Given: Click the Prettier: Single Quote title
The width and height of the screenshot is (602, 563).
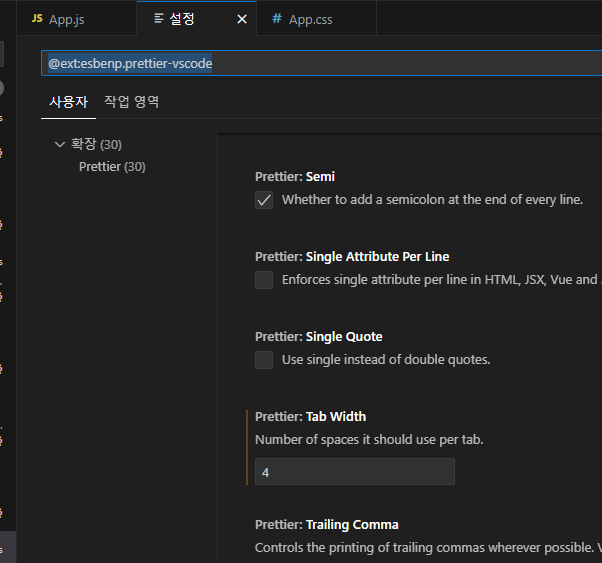Looking at the screenshot, I should pos(319,336).
